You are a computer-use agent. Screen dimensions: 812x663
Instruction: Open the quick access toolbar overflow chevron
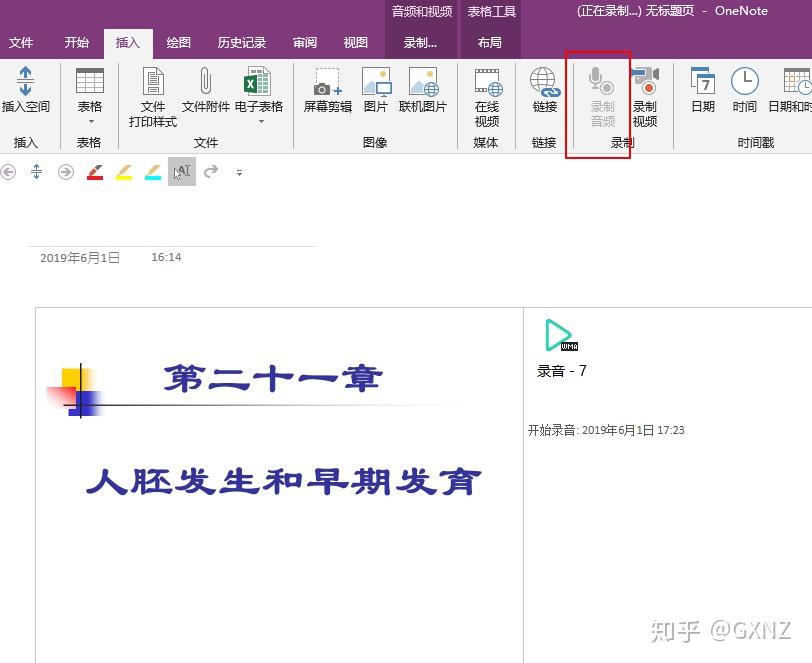(239, 173)
